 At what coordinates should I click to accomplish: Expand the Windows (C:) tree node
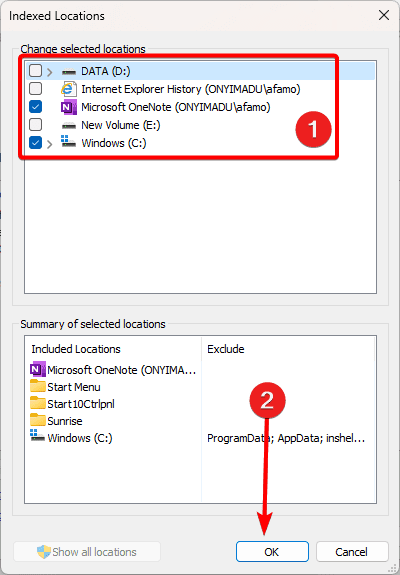[50, 143]
